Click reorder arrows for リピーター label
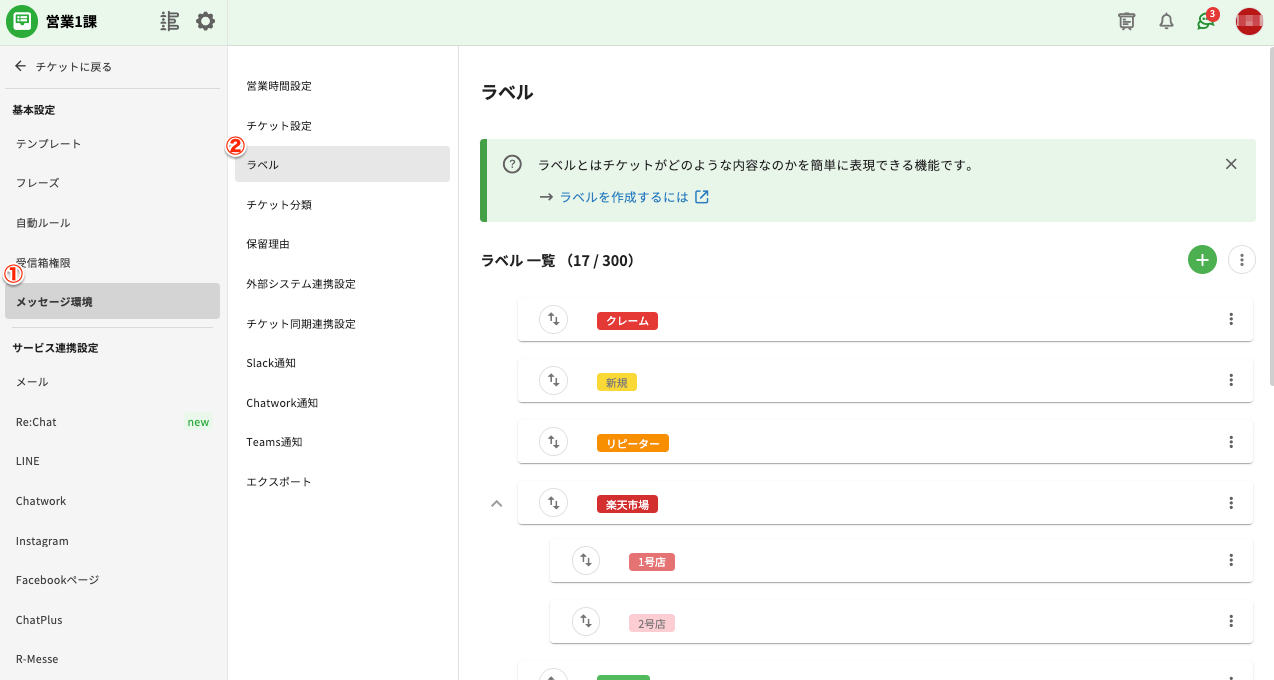The image size is (1274, 680). 553,442
